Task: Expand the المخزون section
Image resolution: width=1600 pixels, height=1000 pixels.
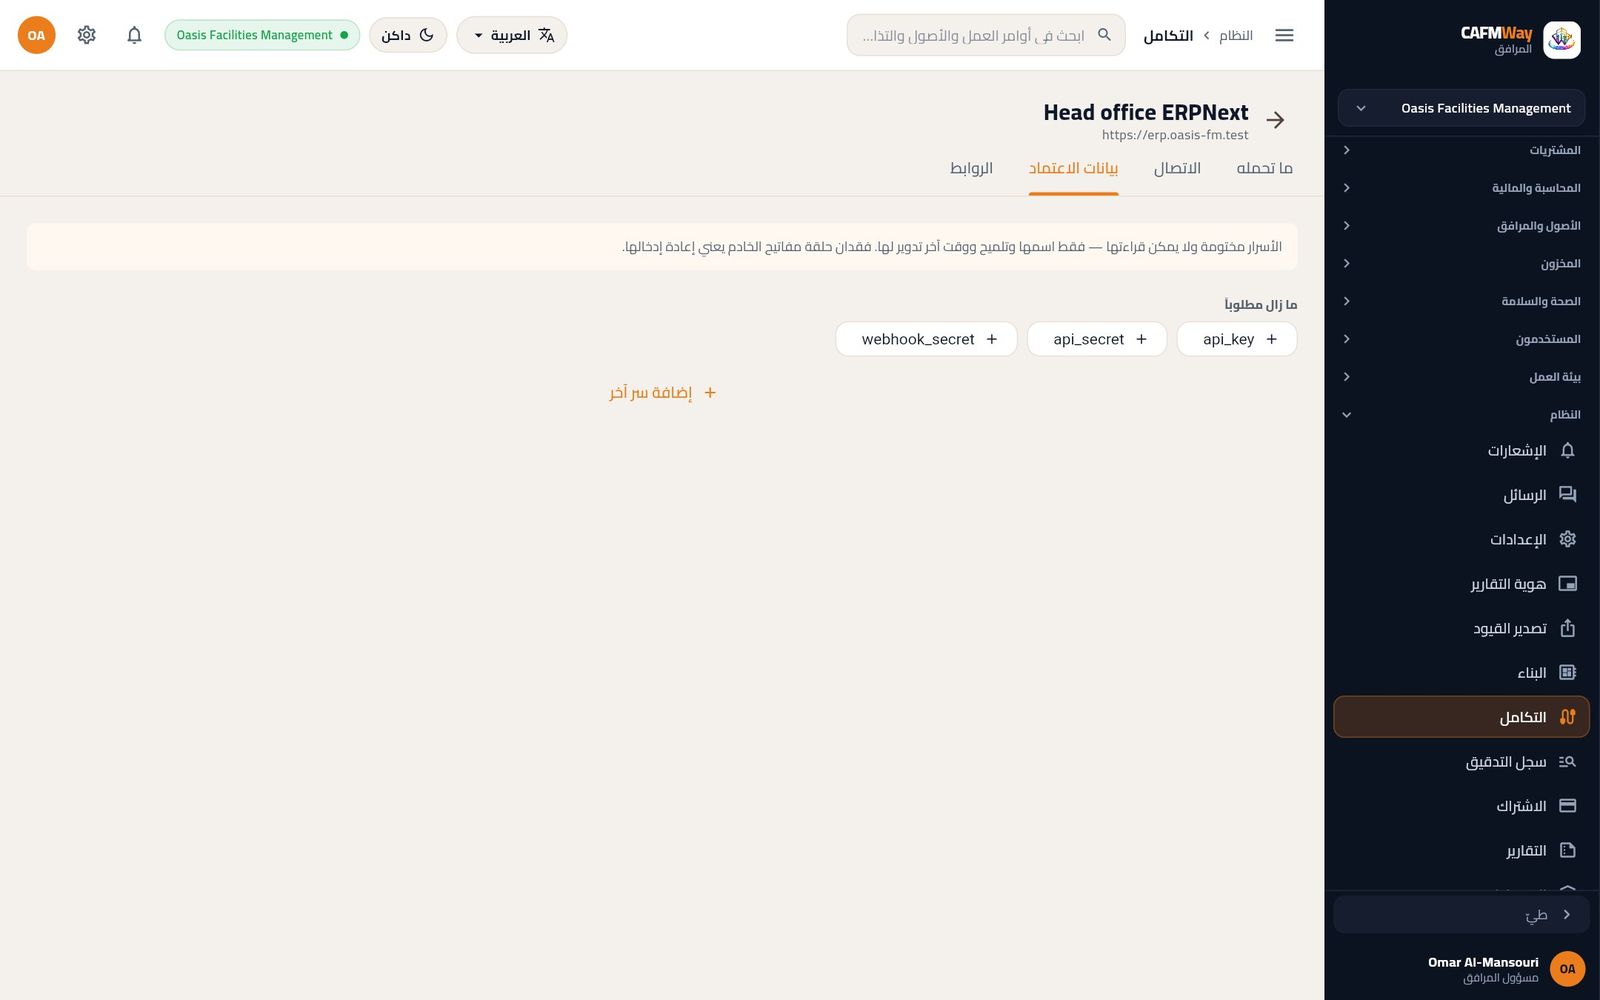Action: [1461, 264]
